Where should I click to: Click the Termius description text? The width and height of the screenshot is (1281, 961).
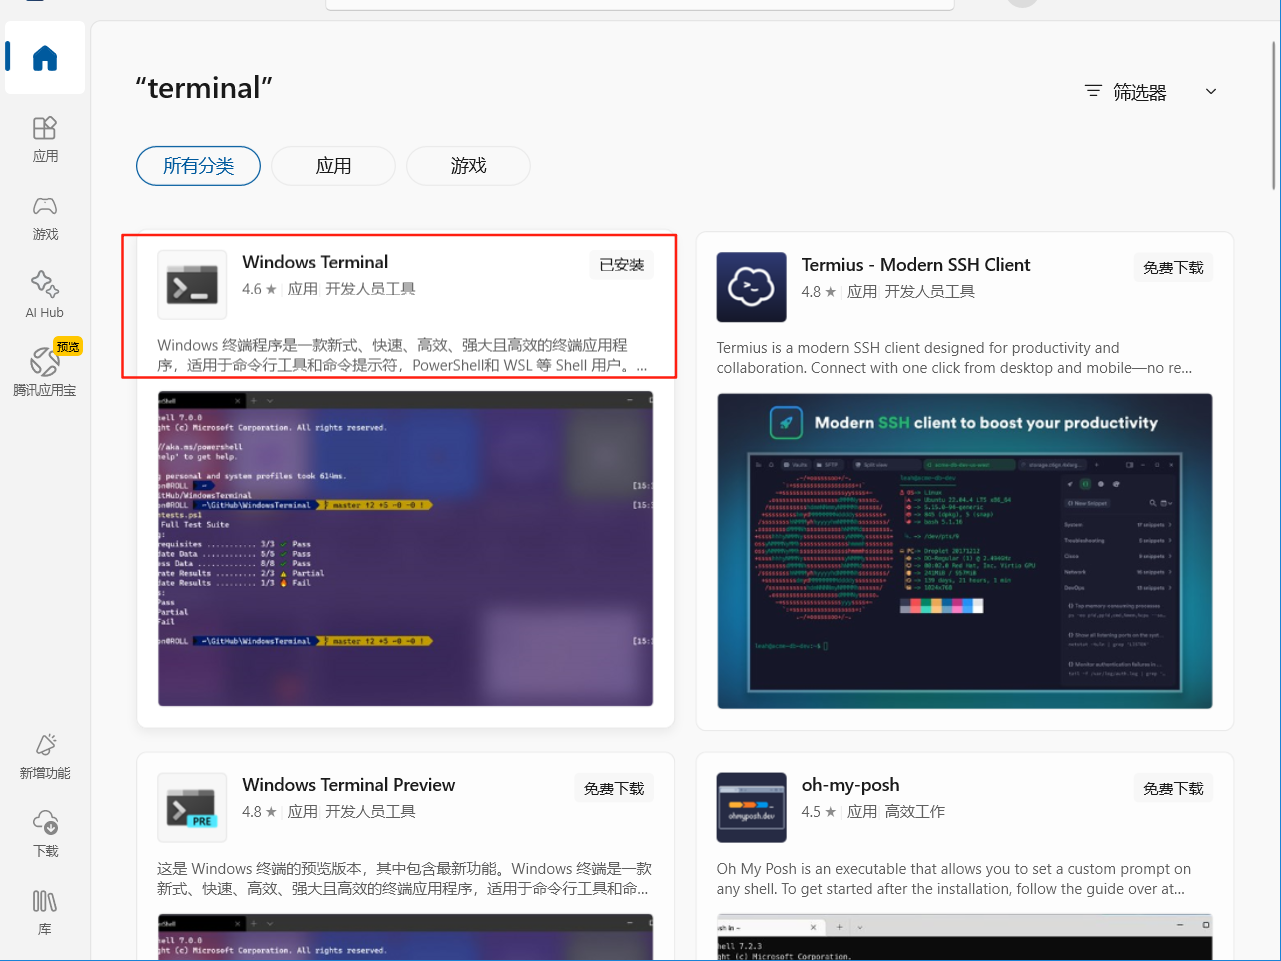(954, 358)
